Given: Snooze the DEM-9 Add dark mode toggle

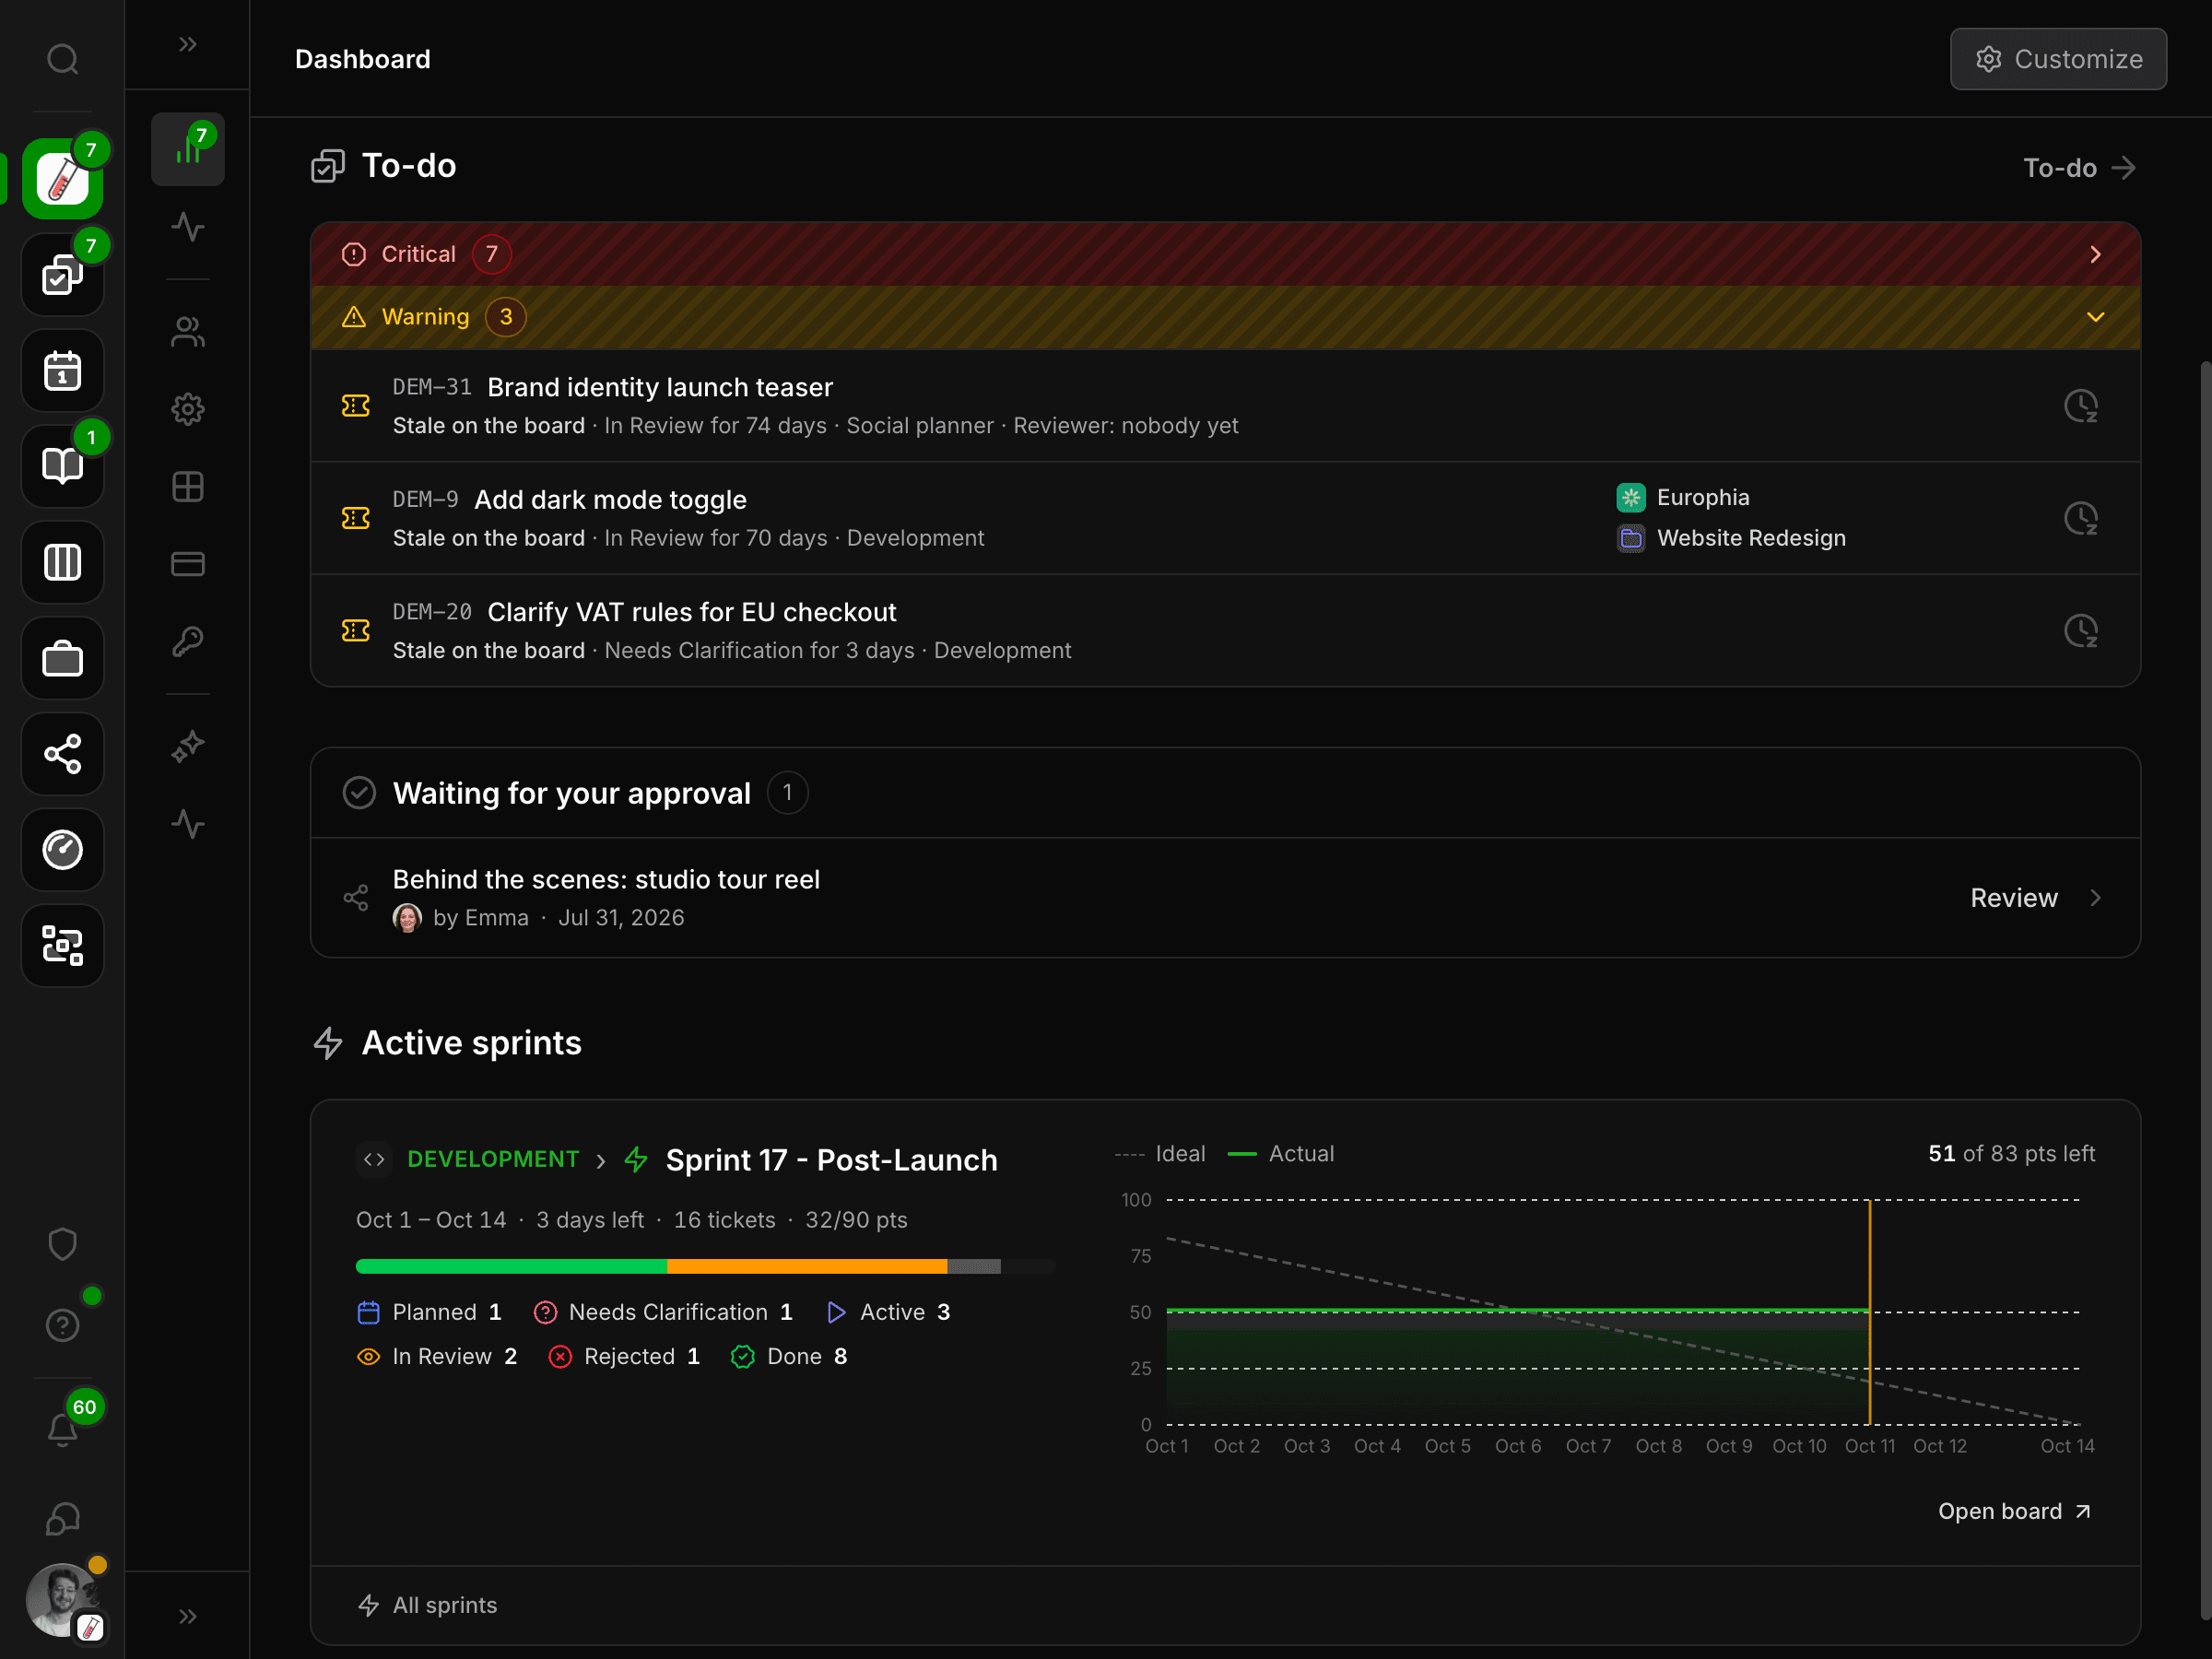Looking at the screenshot, I should (2081, 518).
